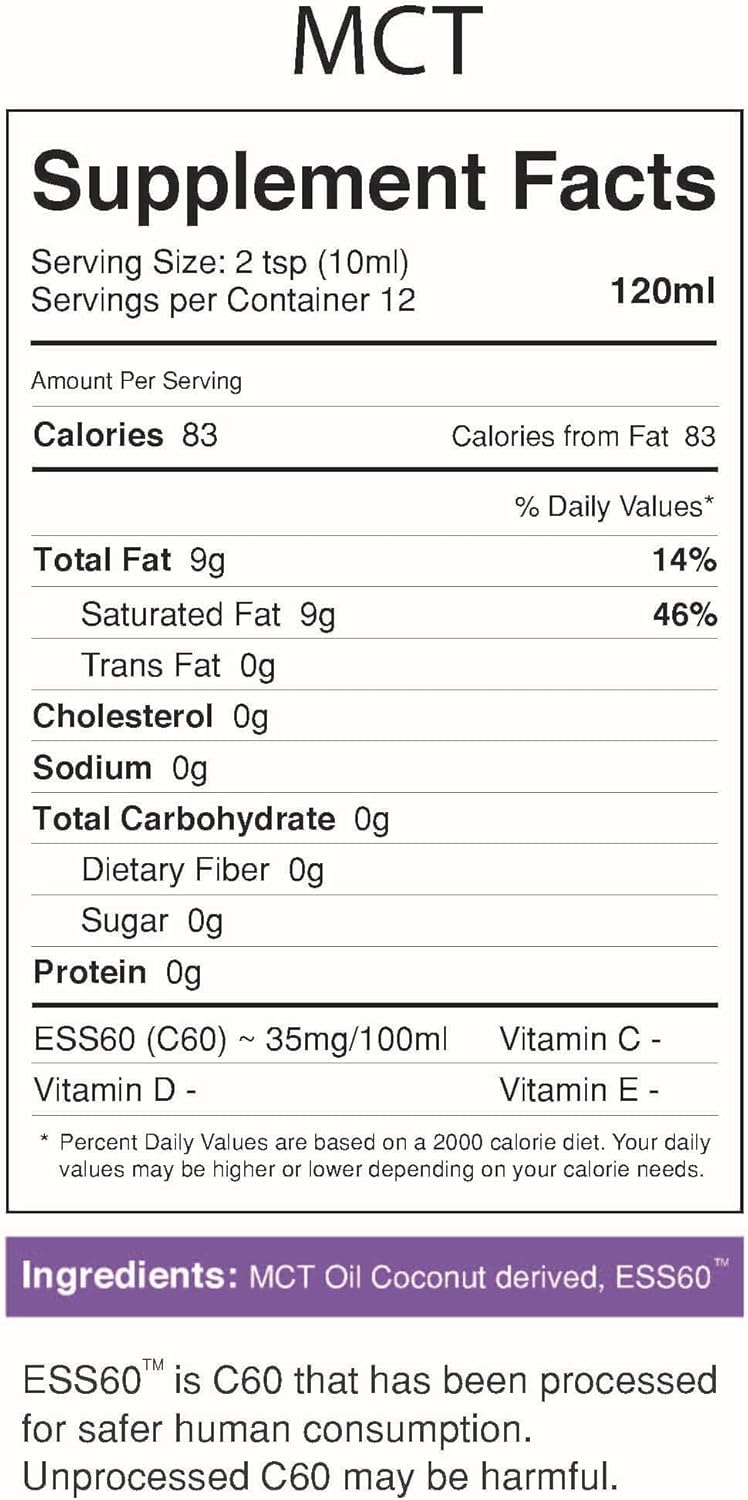Click the 46% daily value figure
This screenshot has height=1500, width=748.
684,614
